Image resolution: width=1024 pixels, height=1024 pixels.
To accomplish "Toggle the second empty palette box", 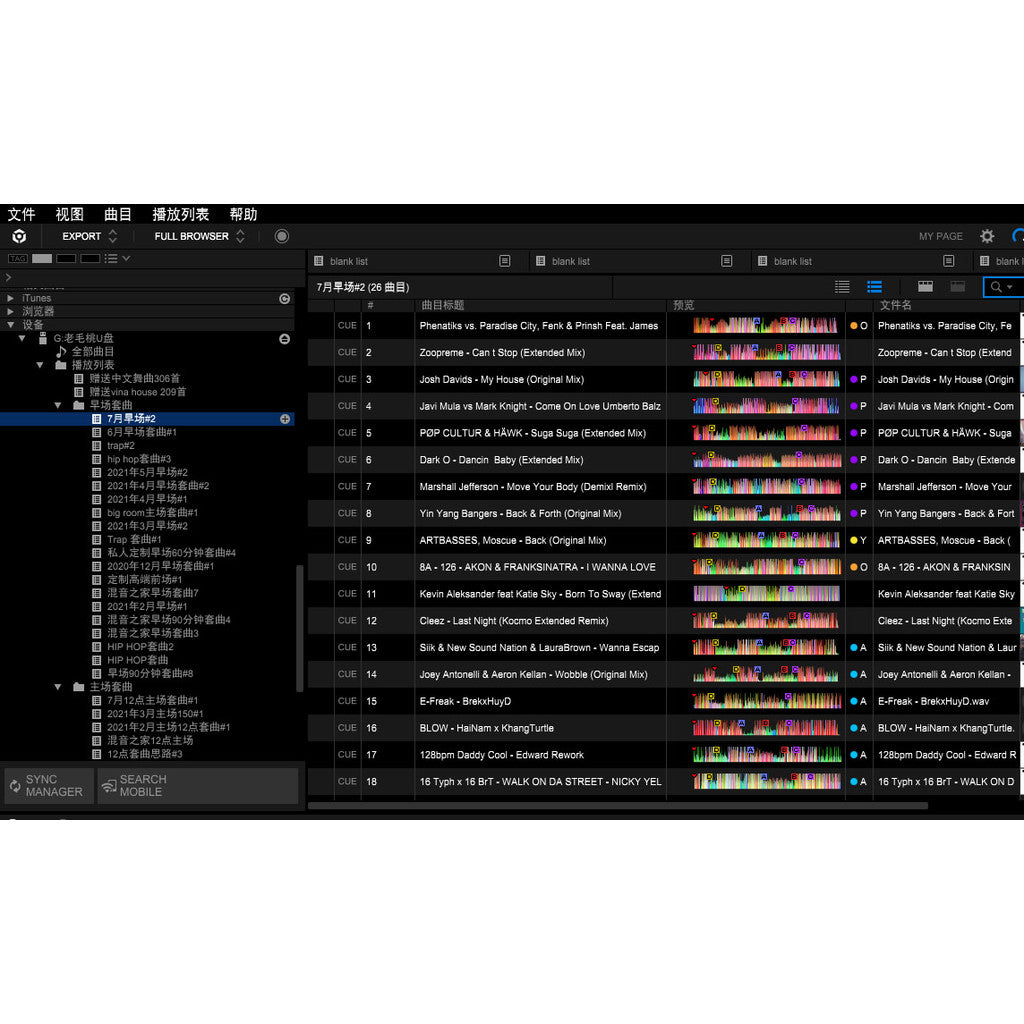I will pos(66,259).
